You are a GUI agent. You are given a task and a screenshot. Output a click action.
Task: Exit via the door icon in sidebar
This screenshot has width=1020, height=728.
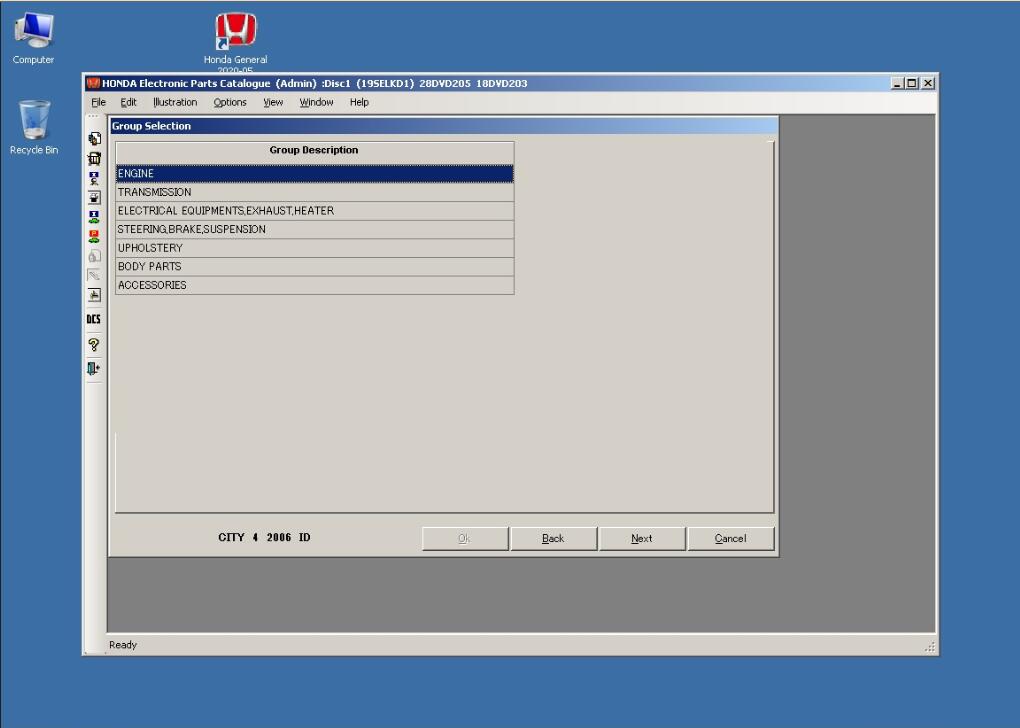coord(94,368)
